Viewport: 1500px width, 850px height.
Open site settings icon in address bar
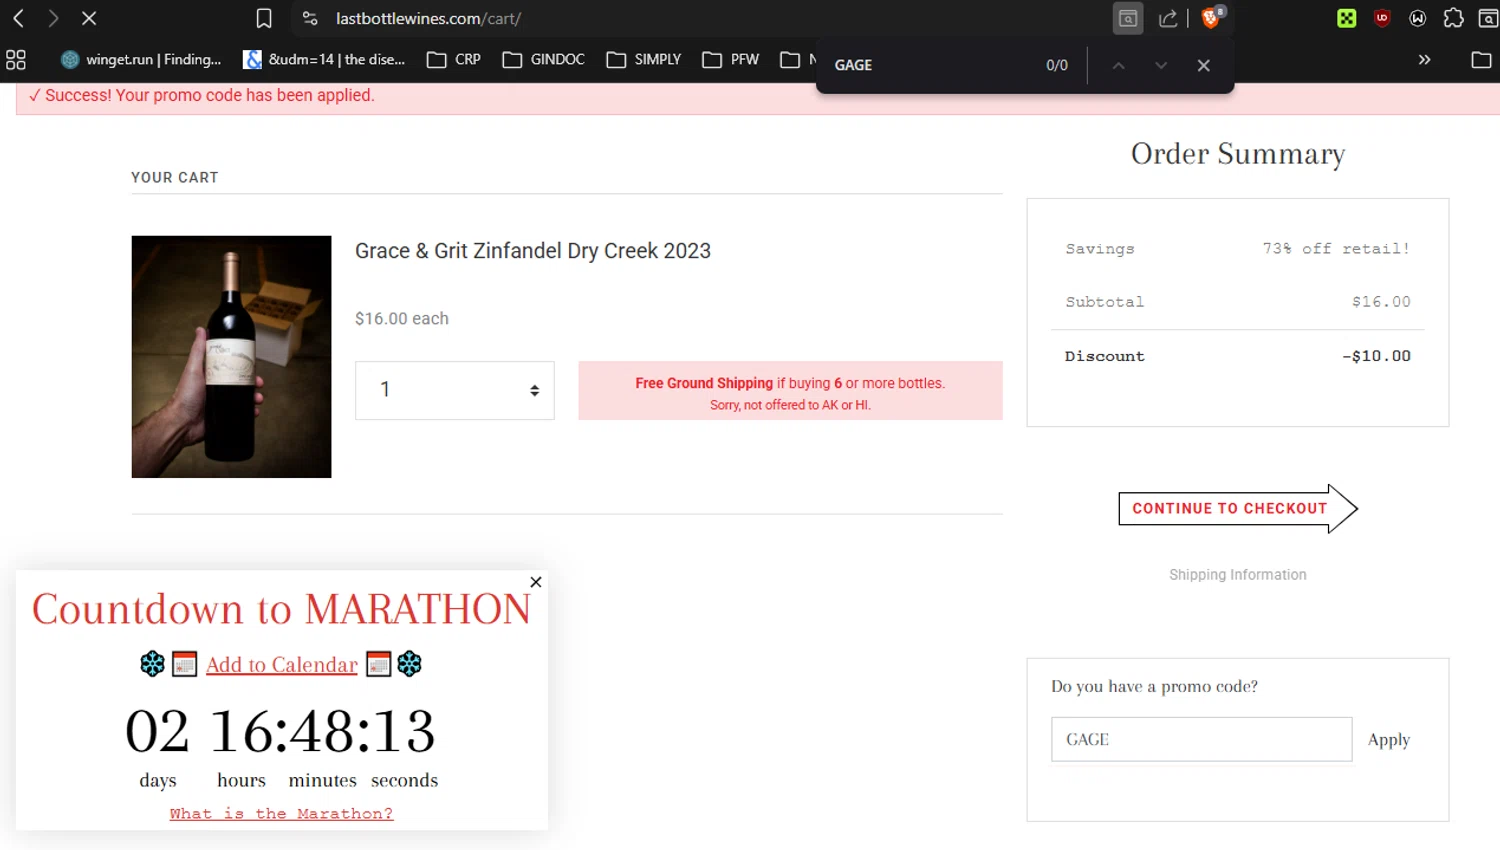click(310, 18)
